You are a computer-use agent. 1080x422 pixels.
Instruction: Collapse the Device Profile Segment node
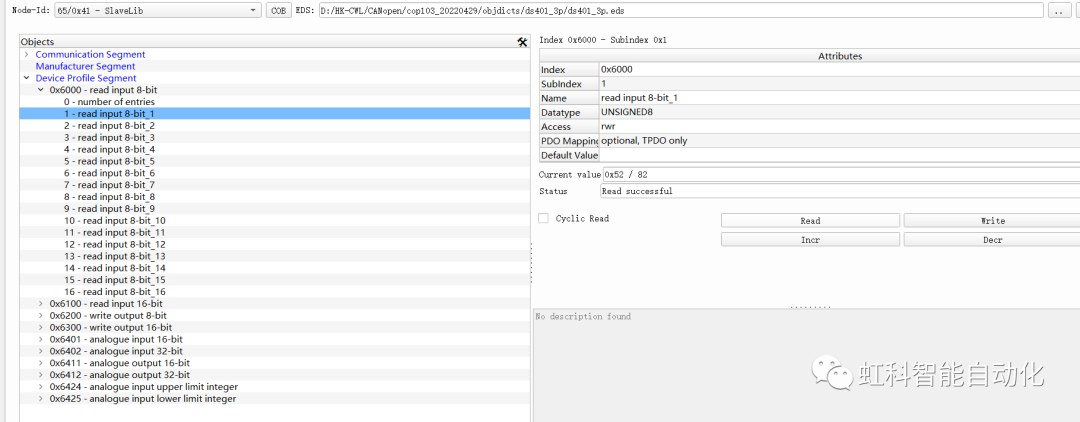(27, 78)
